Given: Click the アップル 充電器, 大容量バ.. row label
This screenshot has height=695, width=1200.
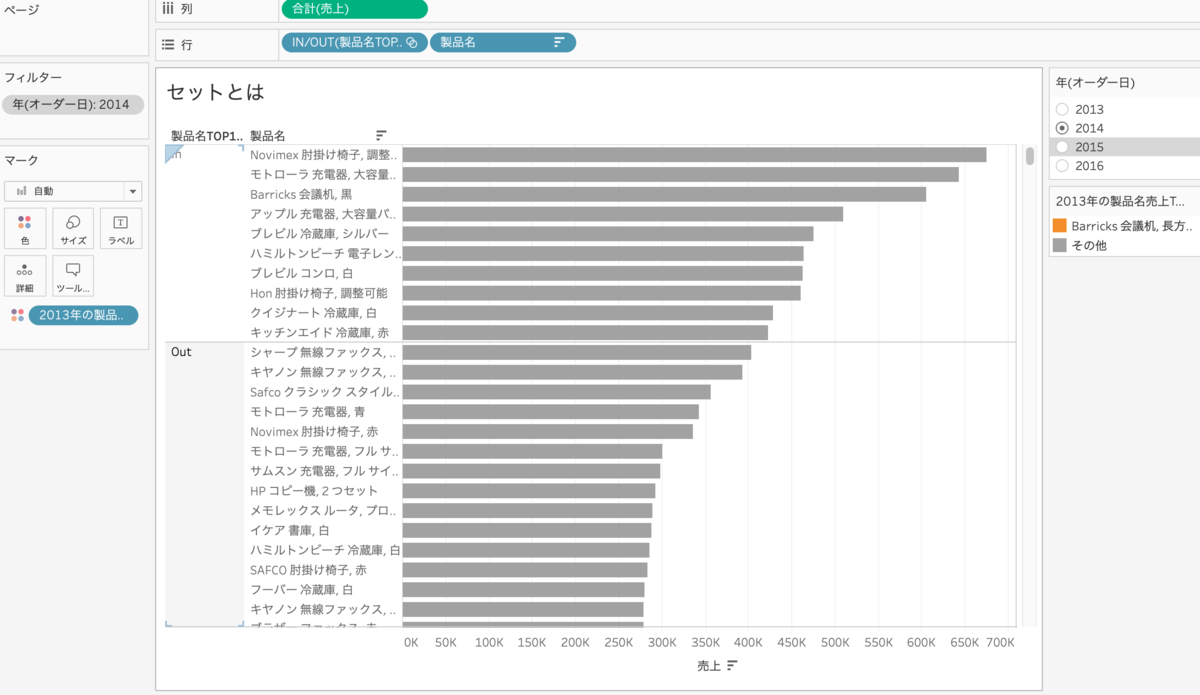Looking at the screenshot, I should point(323,214).
